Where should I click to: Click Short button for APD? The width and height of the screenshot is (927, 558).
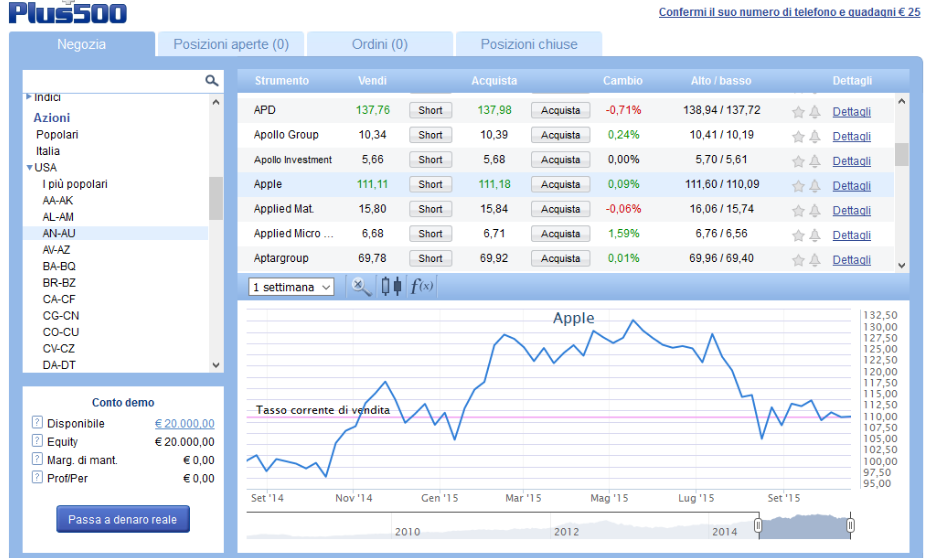[x=430, y=111]
